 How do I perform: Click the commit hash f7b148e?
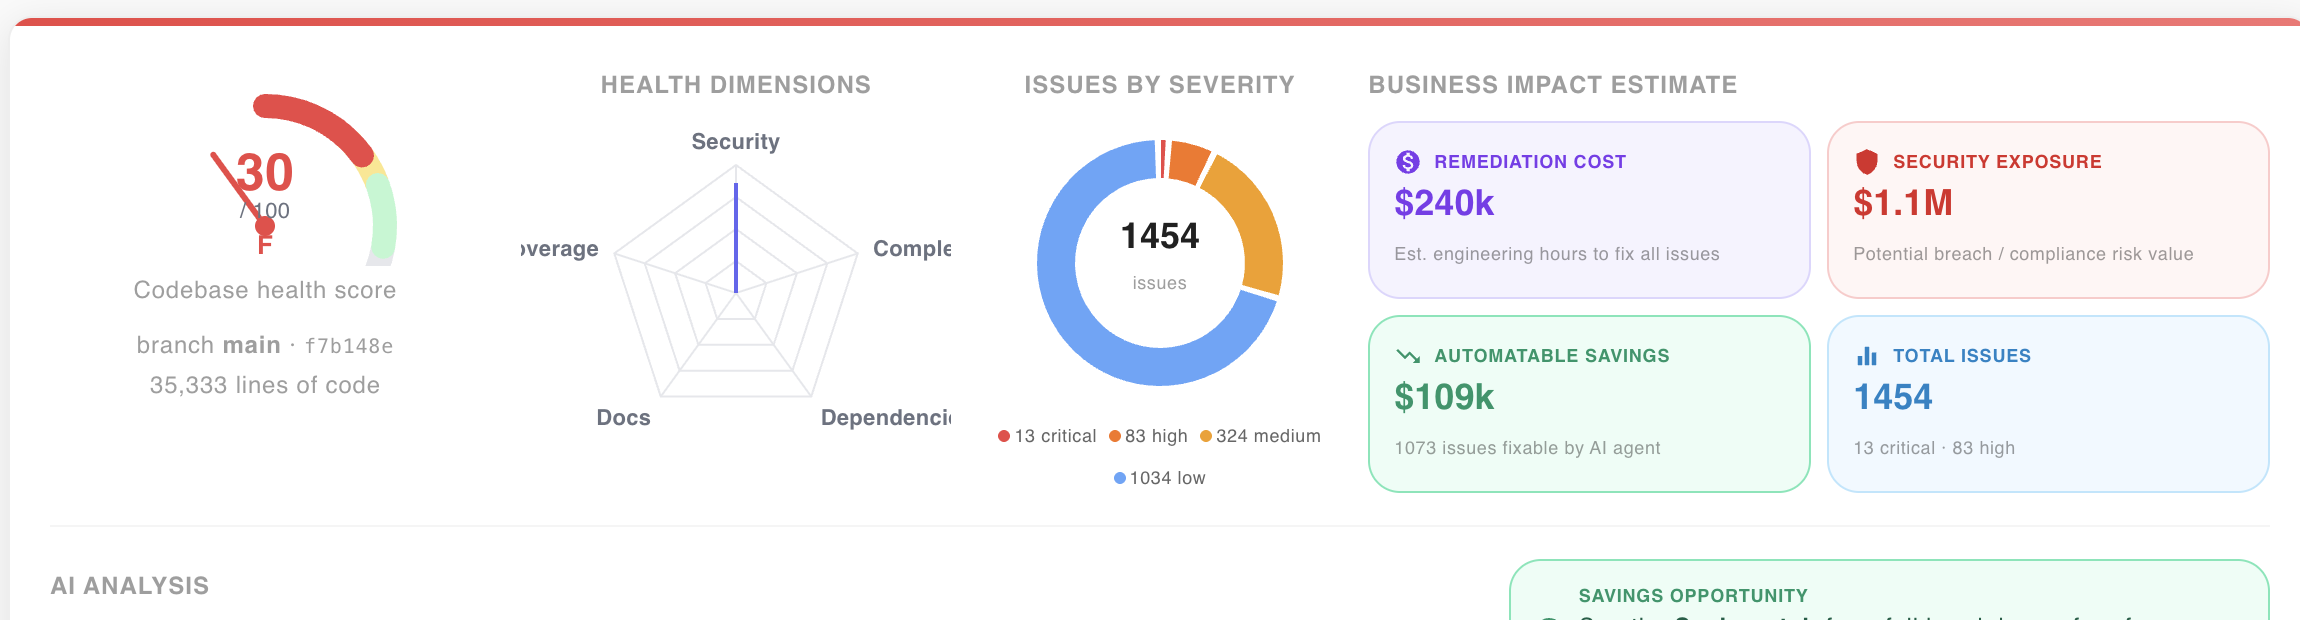348,346
